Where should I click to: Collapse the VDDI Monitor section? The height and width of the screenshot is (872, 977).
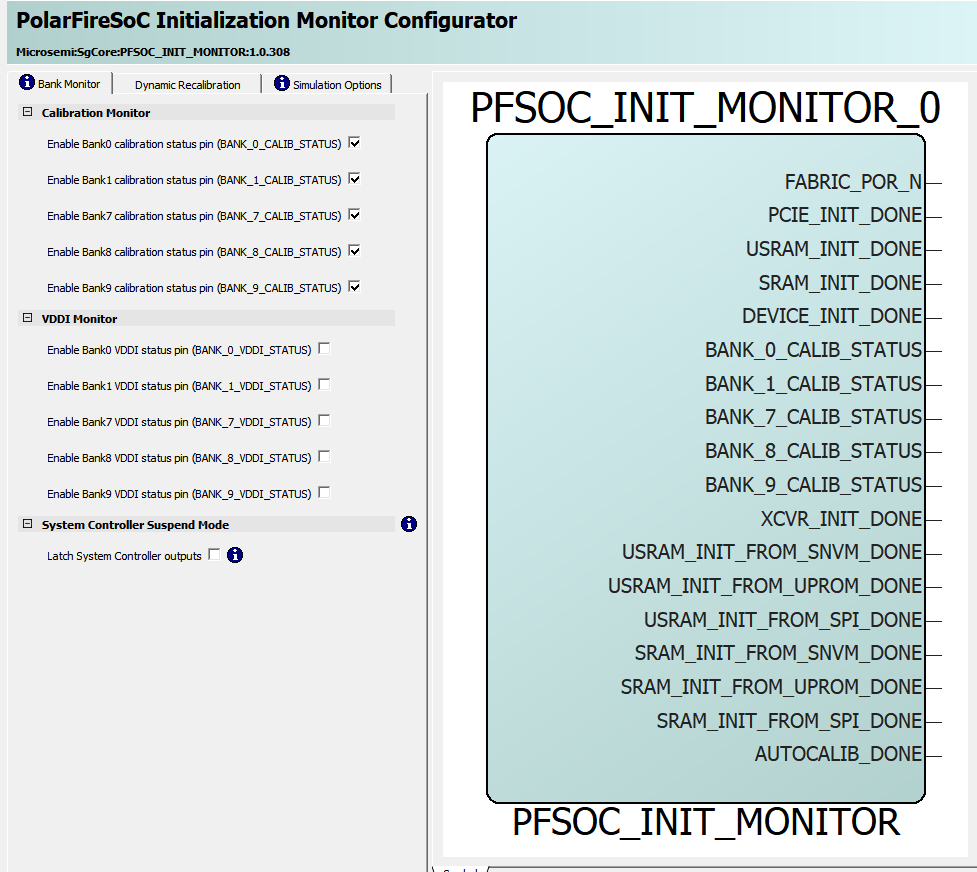(28, 319)
